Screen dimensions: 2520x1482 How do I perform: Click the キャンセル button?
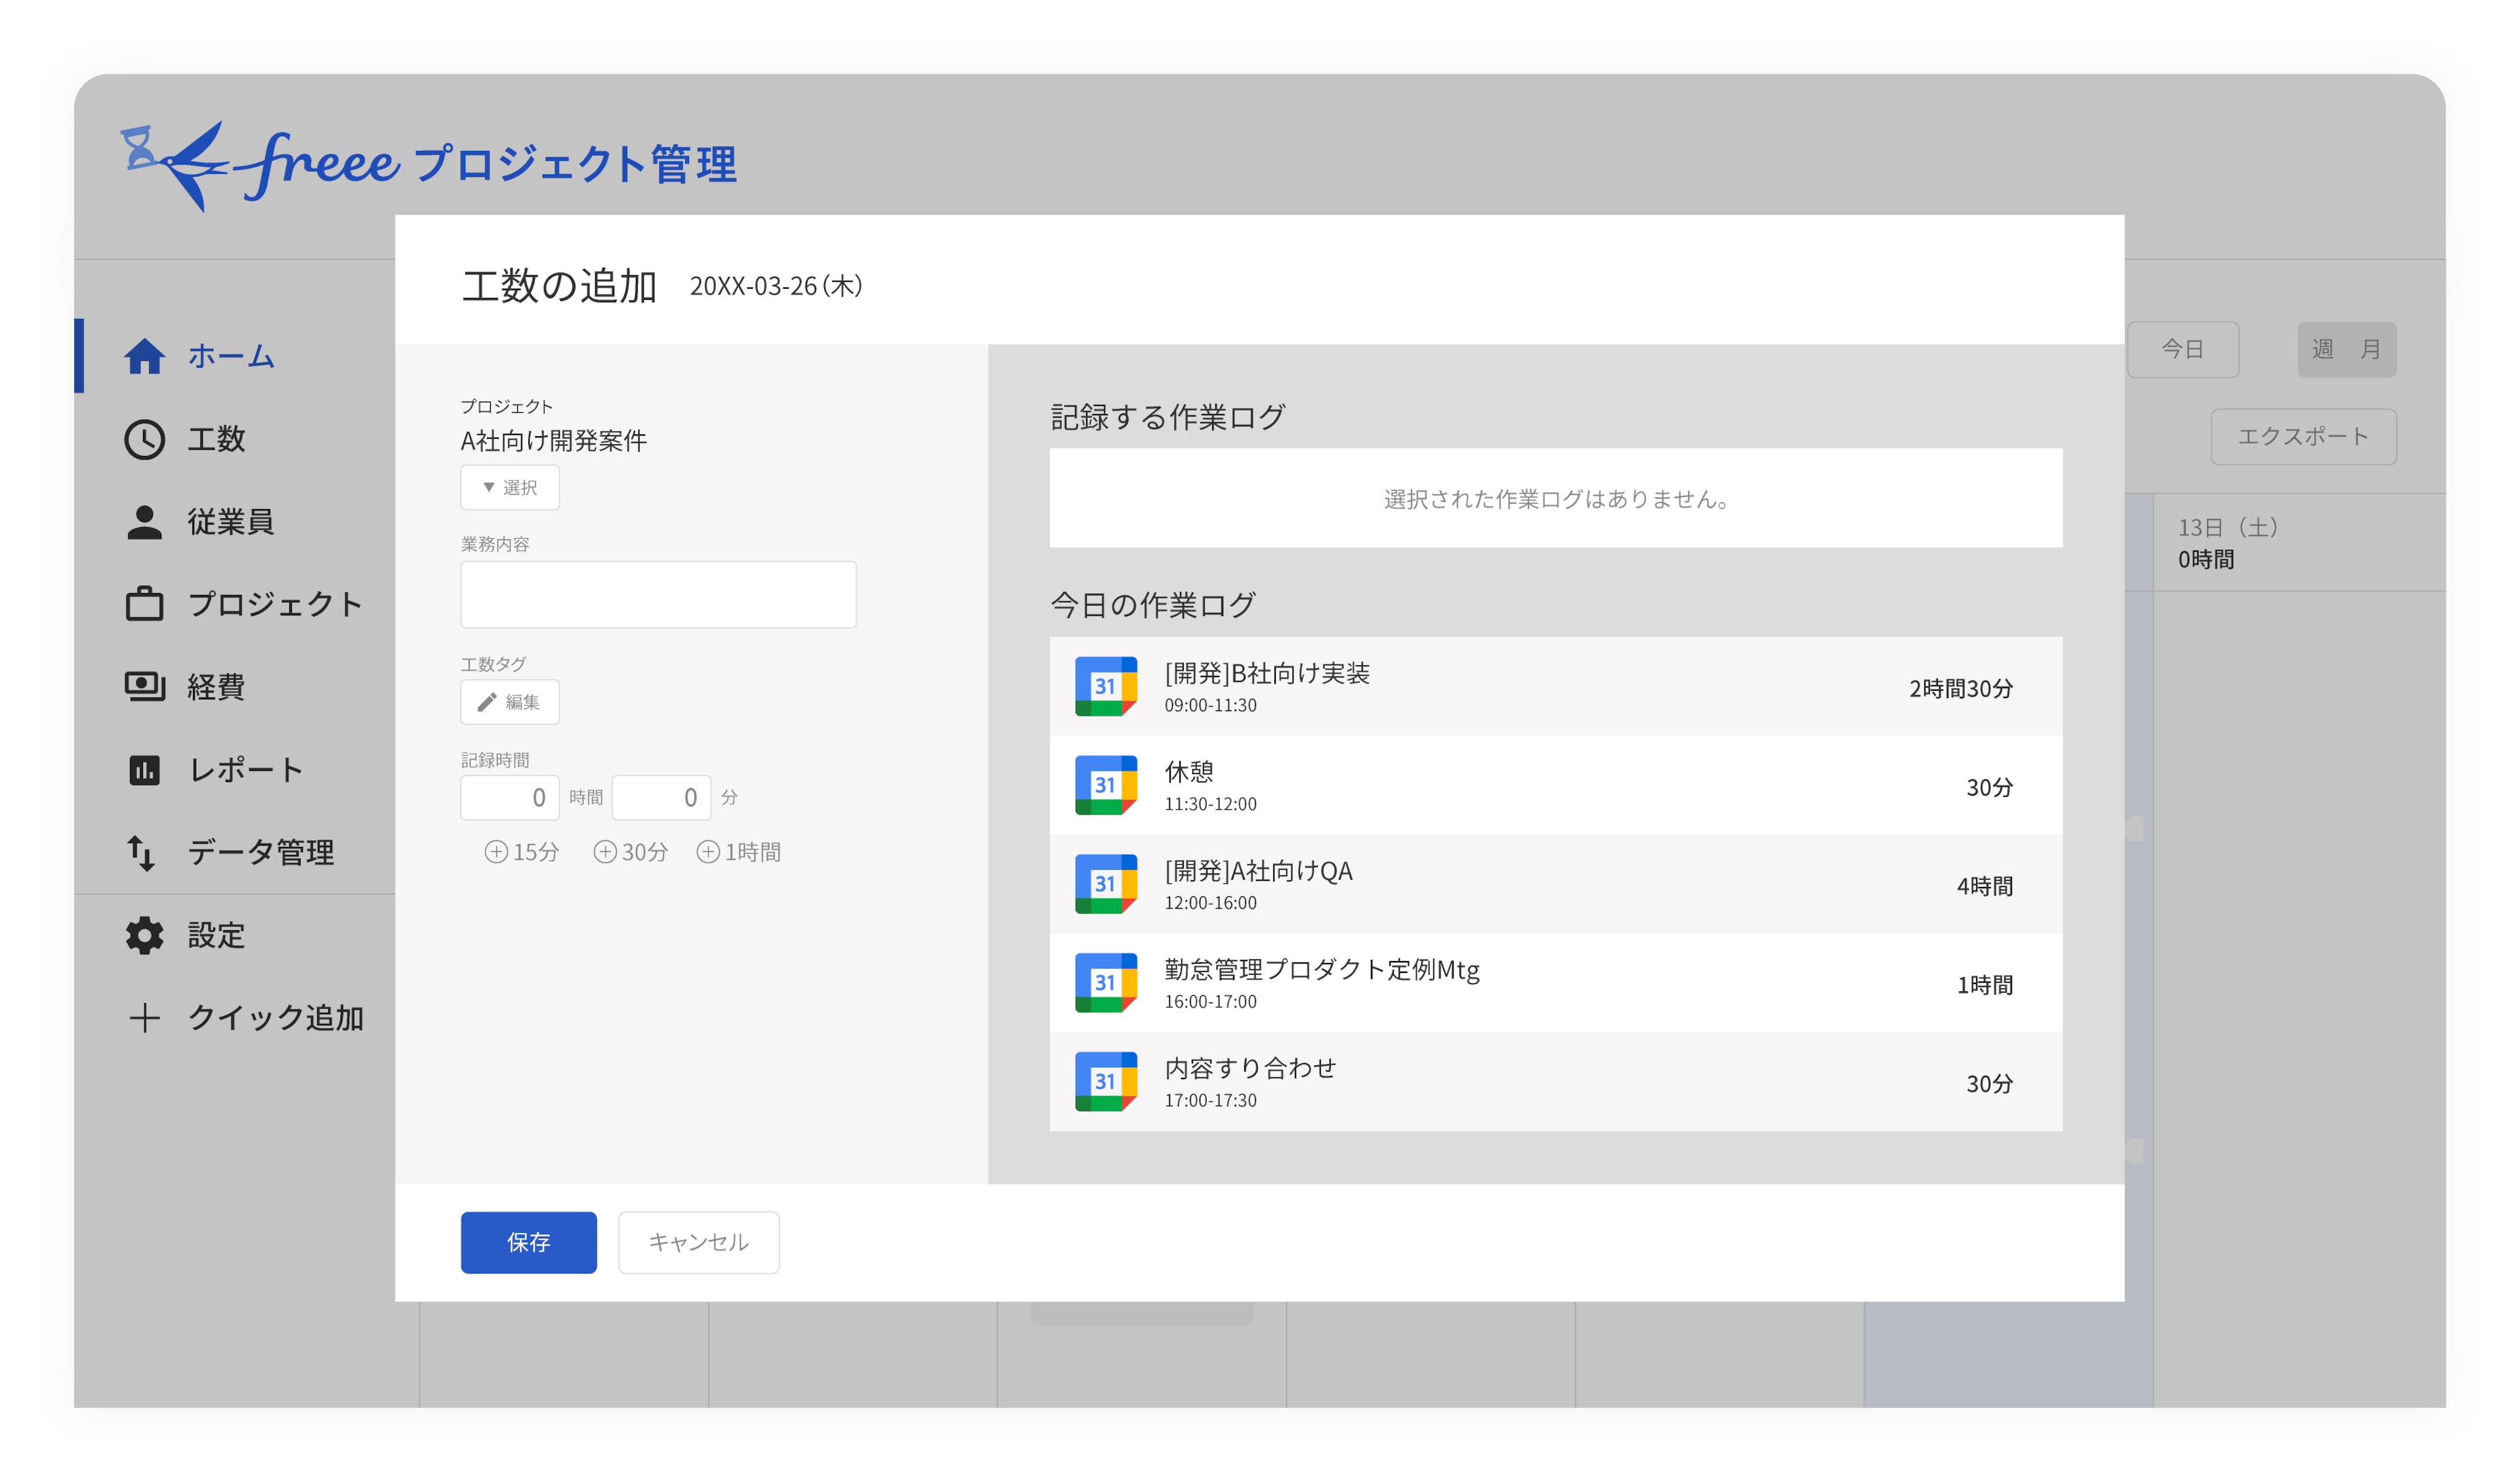[698, 1242]
